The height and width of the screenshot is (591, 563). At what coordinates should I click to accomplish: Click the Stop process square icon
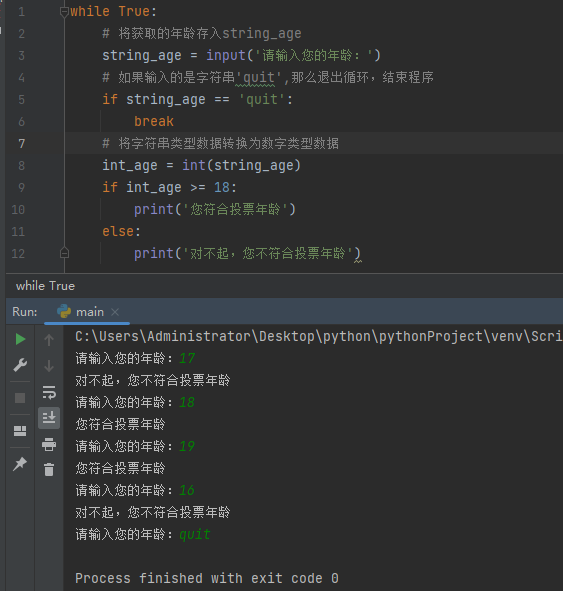(x=20, y=398)
